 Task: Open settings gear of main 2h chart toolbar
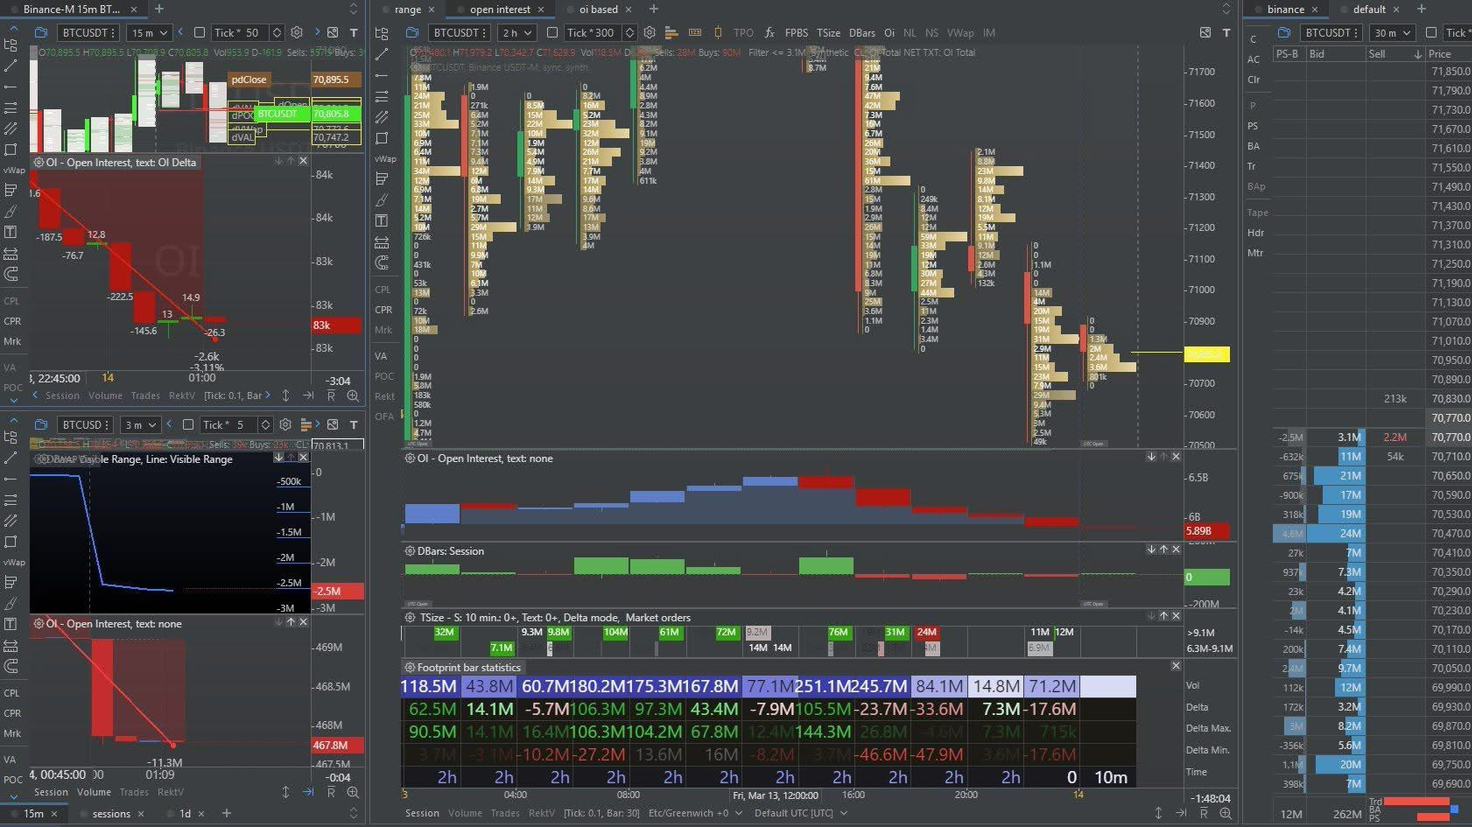650,33
